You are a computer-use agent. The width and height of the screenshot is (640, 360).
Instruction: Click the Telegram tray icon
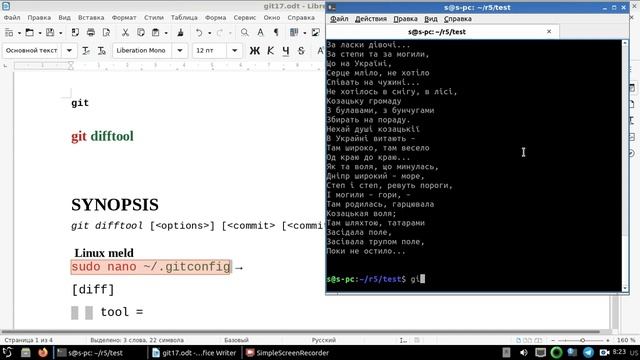588,352
